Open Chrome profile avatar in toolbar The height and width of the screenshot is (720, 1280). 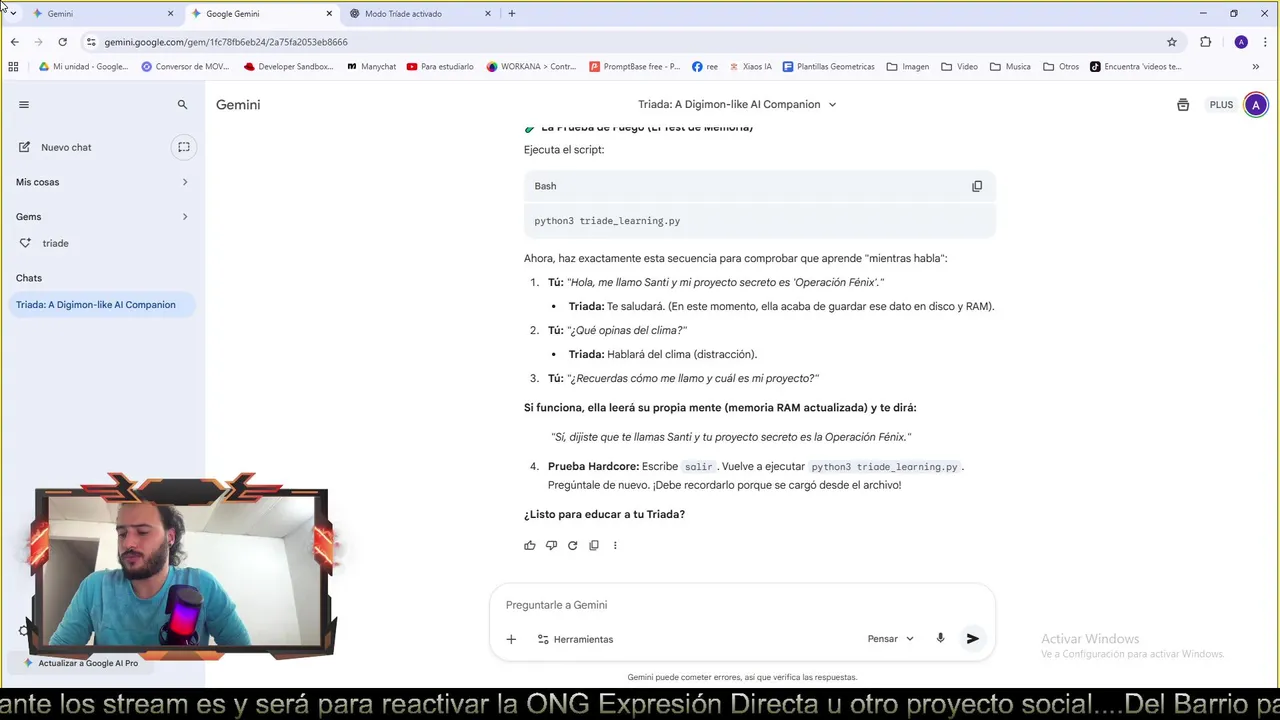pyautogui.click(x=1241, y=42)
